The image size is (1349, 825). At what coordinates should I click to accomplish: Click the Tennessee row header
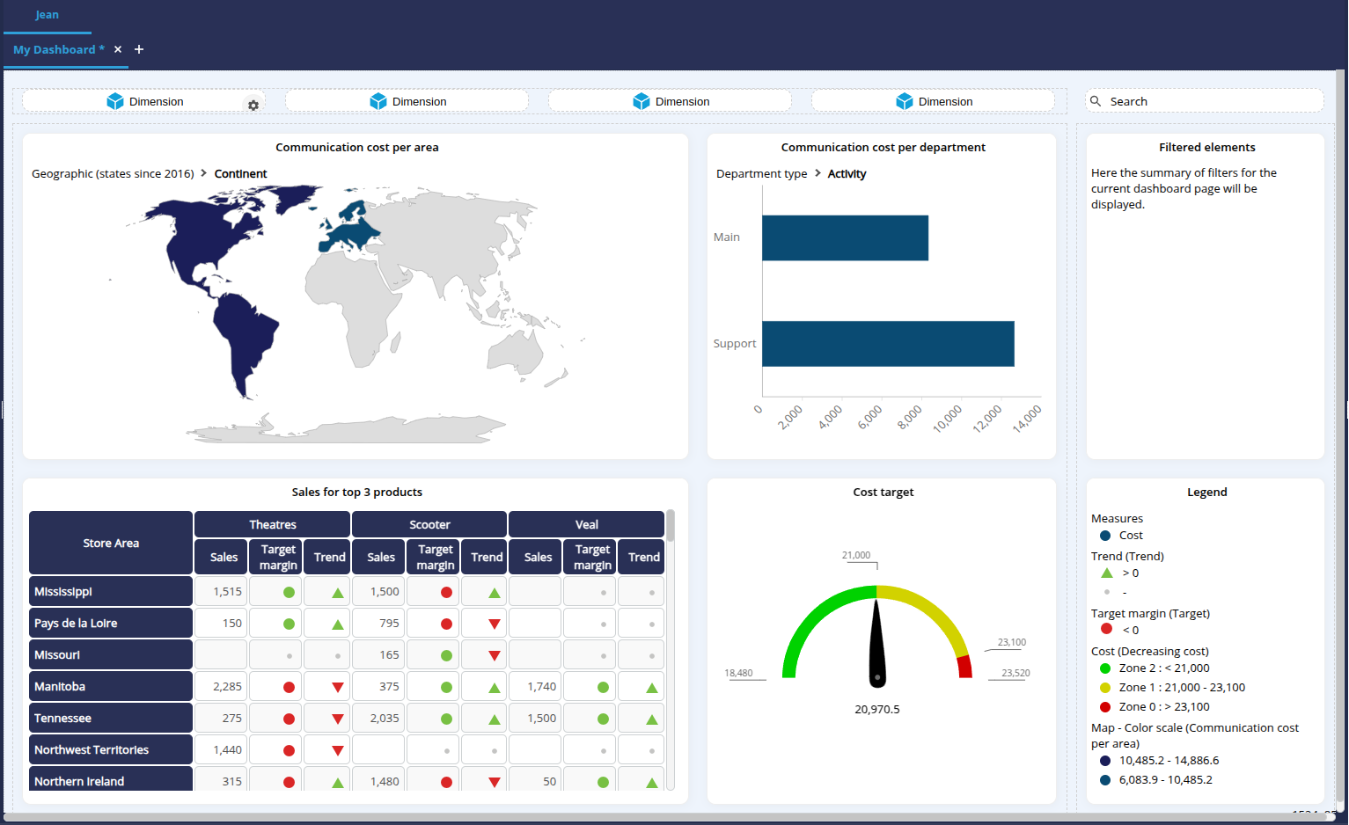(111, 718)
